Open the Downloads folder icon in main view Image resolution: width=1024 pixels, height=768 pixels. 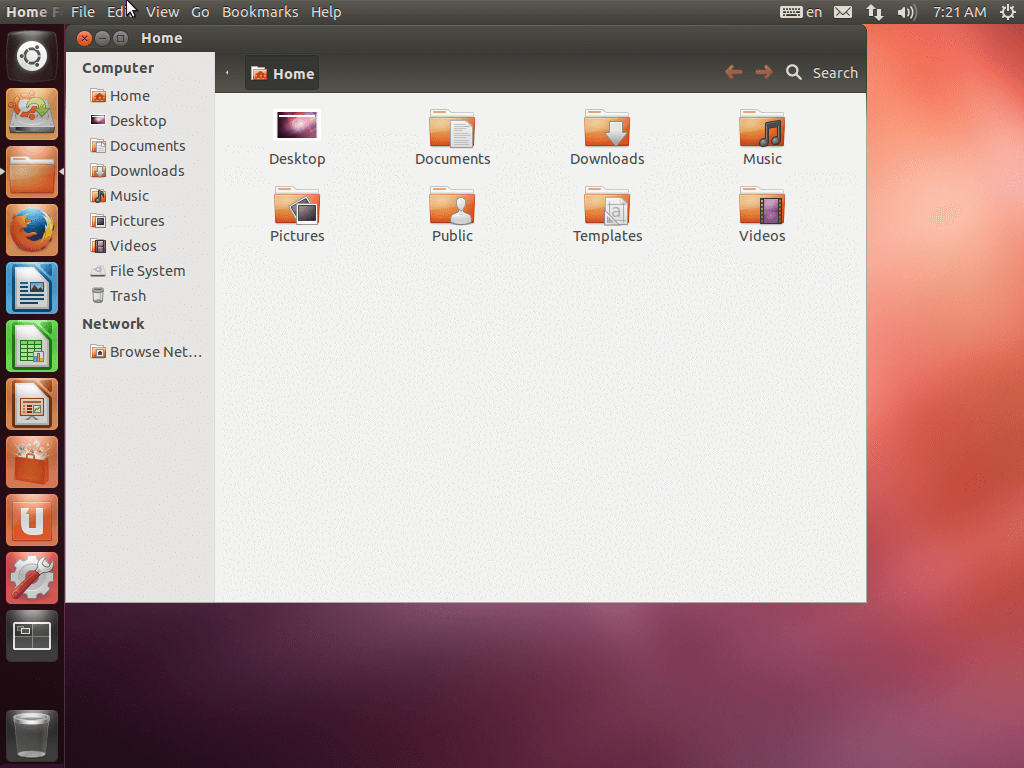click(607, 128)
